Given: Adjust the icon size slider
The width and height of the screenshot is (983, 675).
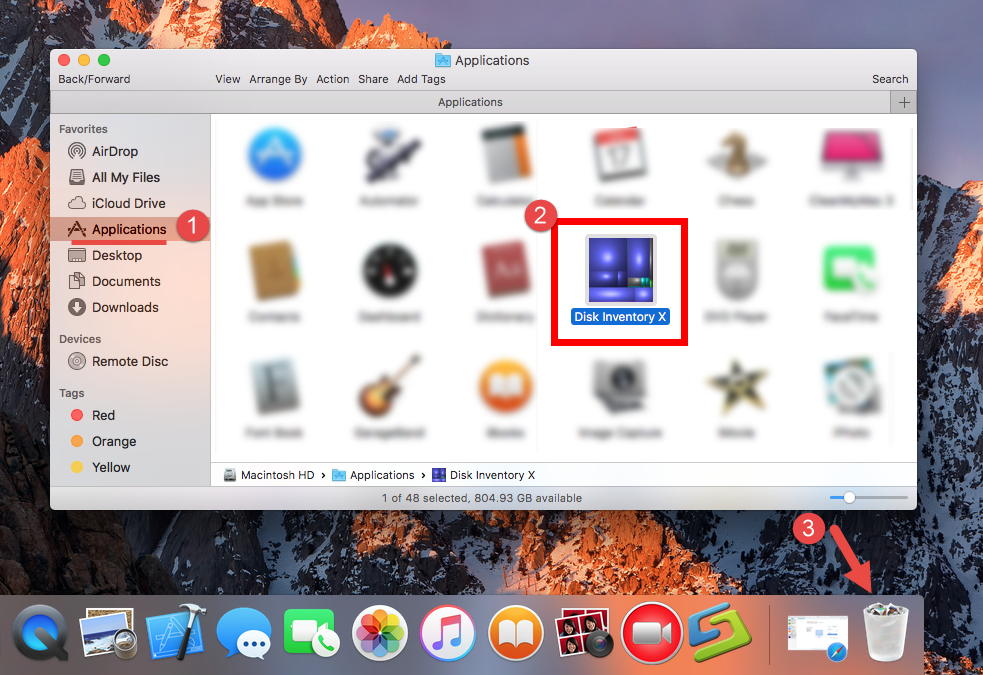Looking at the screenshot, I should pos(848,496).
